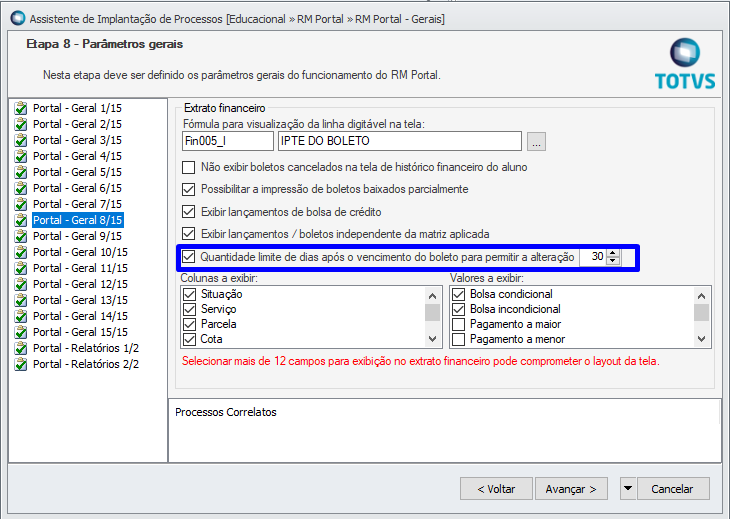Select Portal - Geral 13/15 step
Image resolution: width=730 pixels, height=519 pixels.
tap(80, 300)
